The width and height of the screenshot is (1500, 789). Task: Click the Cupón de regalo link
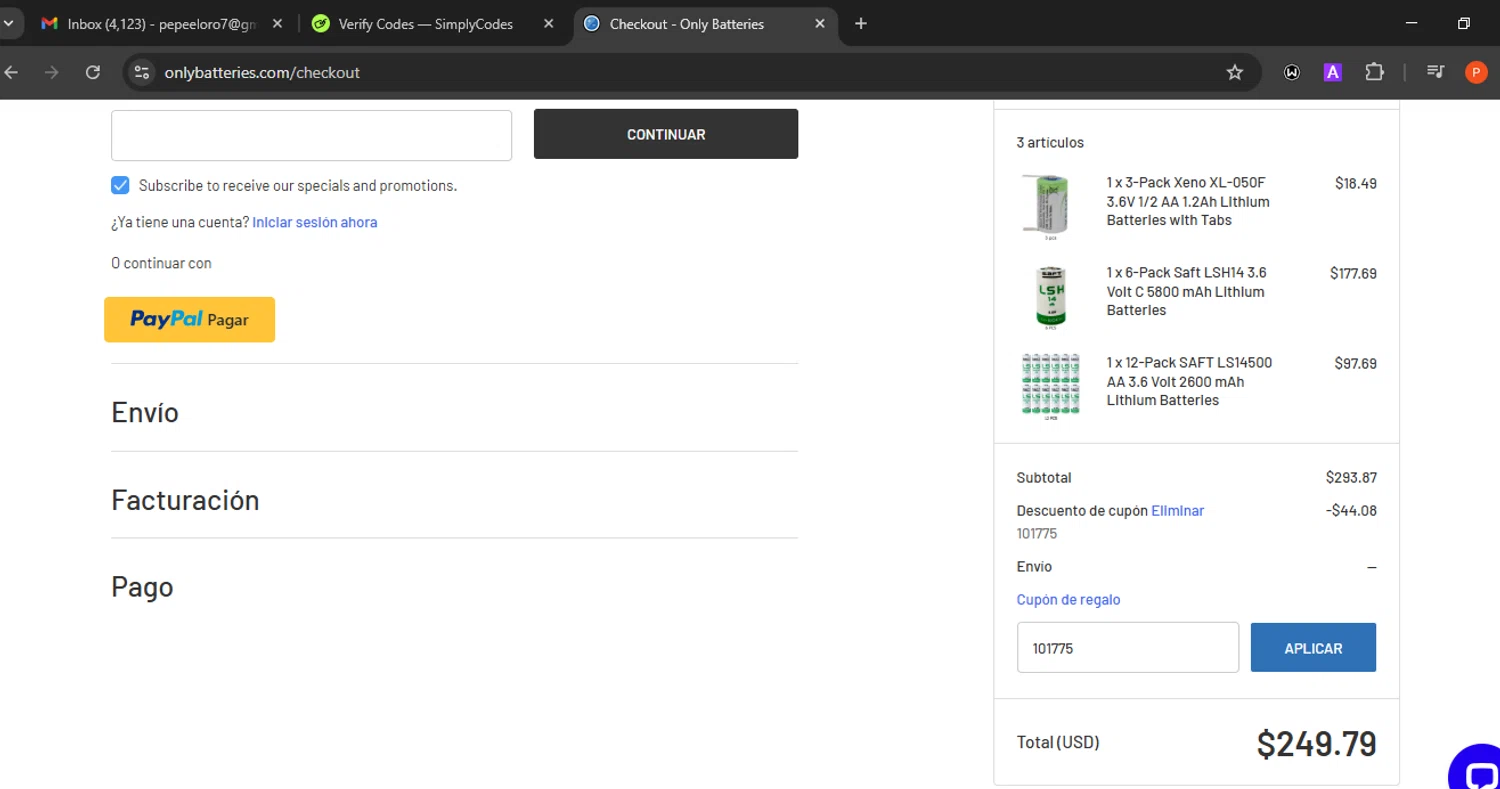coord(1068,600)
